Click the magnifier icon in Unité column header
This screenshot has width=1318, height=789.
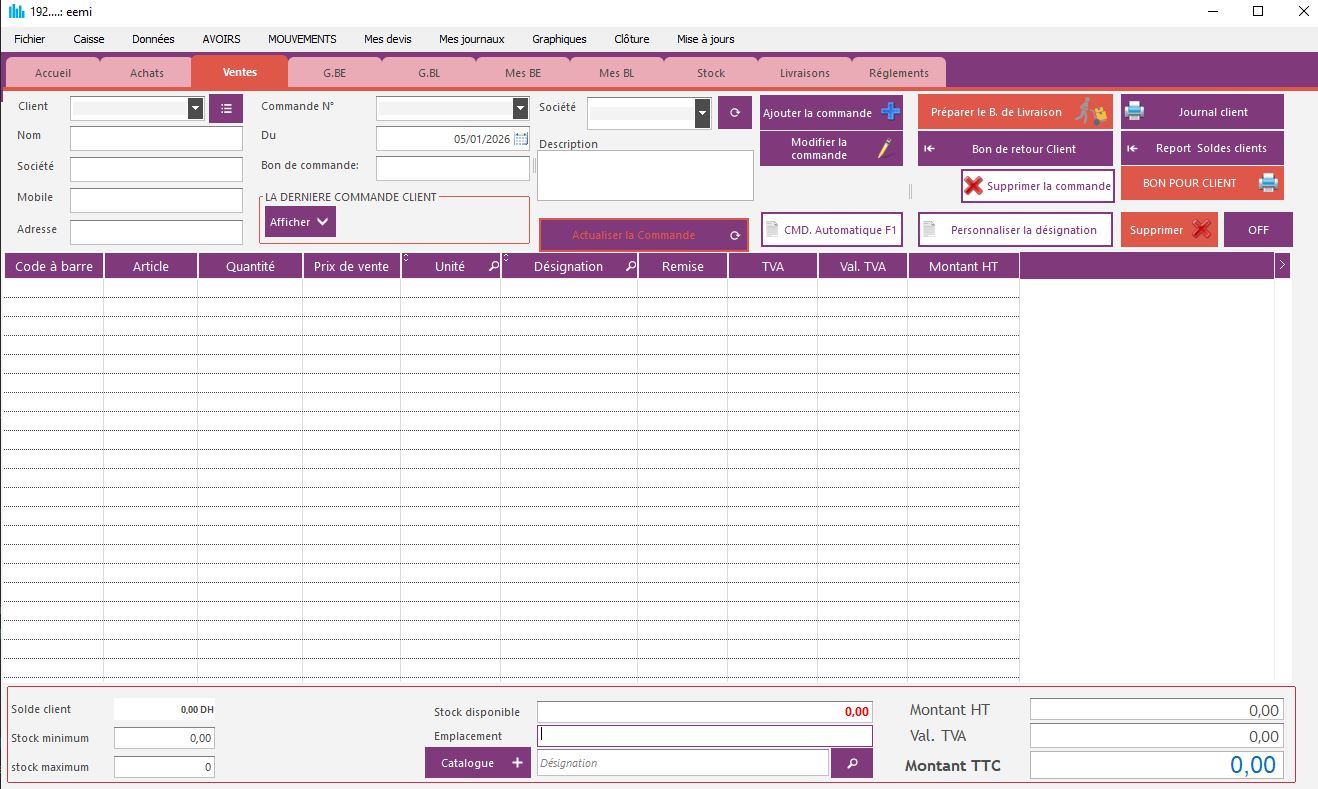(494, 267)
